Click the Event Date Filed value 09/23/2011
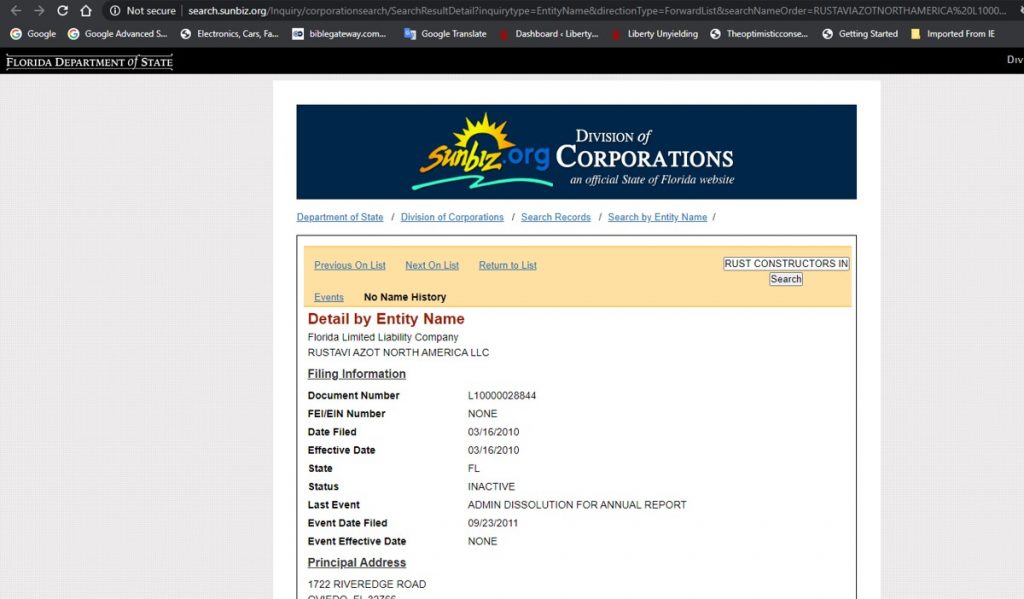Viewport: 1024px width, 599px height. 492,523
